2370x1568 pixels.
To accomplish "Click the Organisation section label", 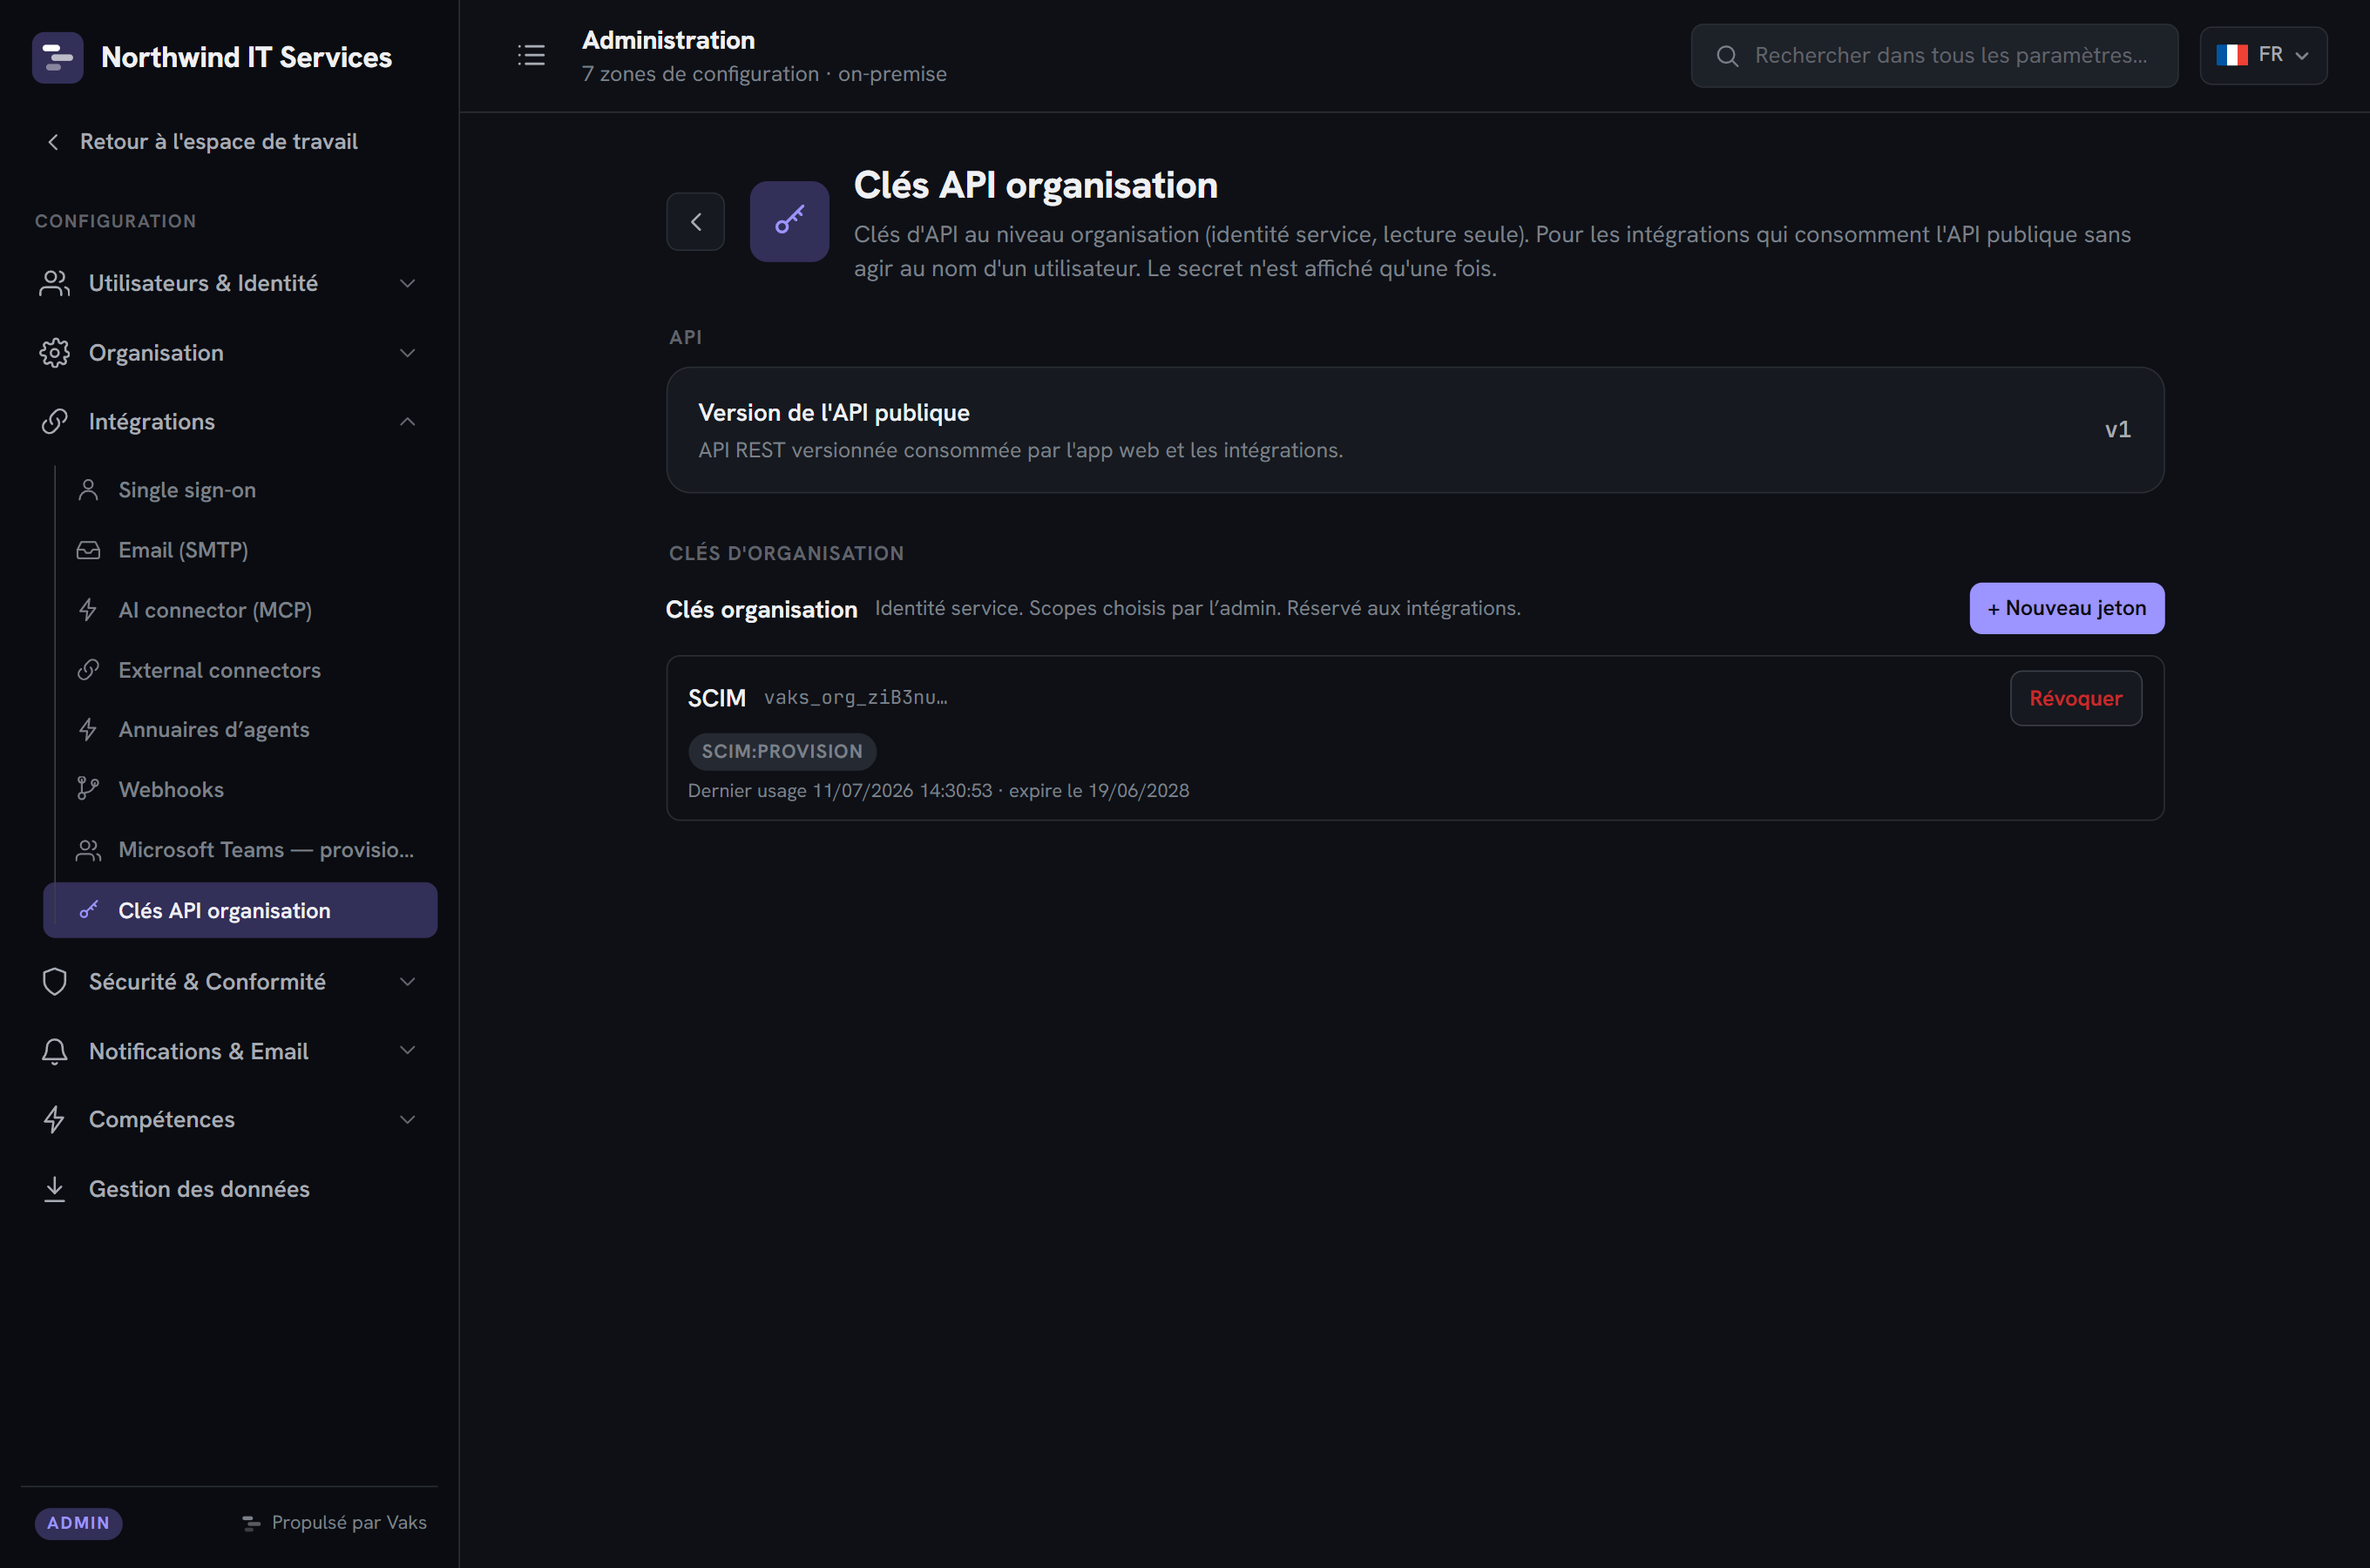I will click(x=156, y=353).
